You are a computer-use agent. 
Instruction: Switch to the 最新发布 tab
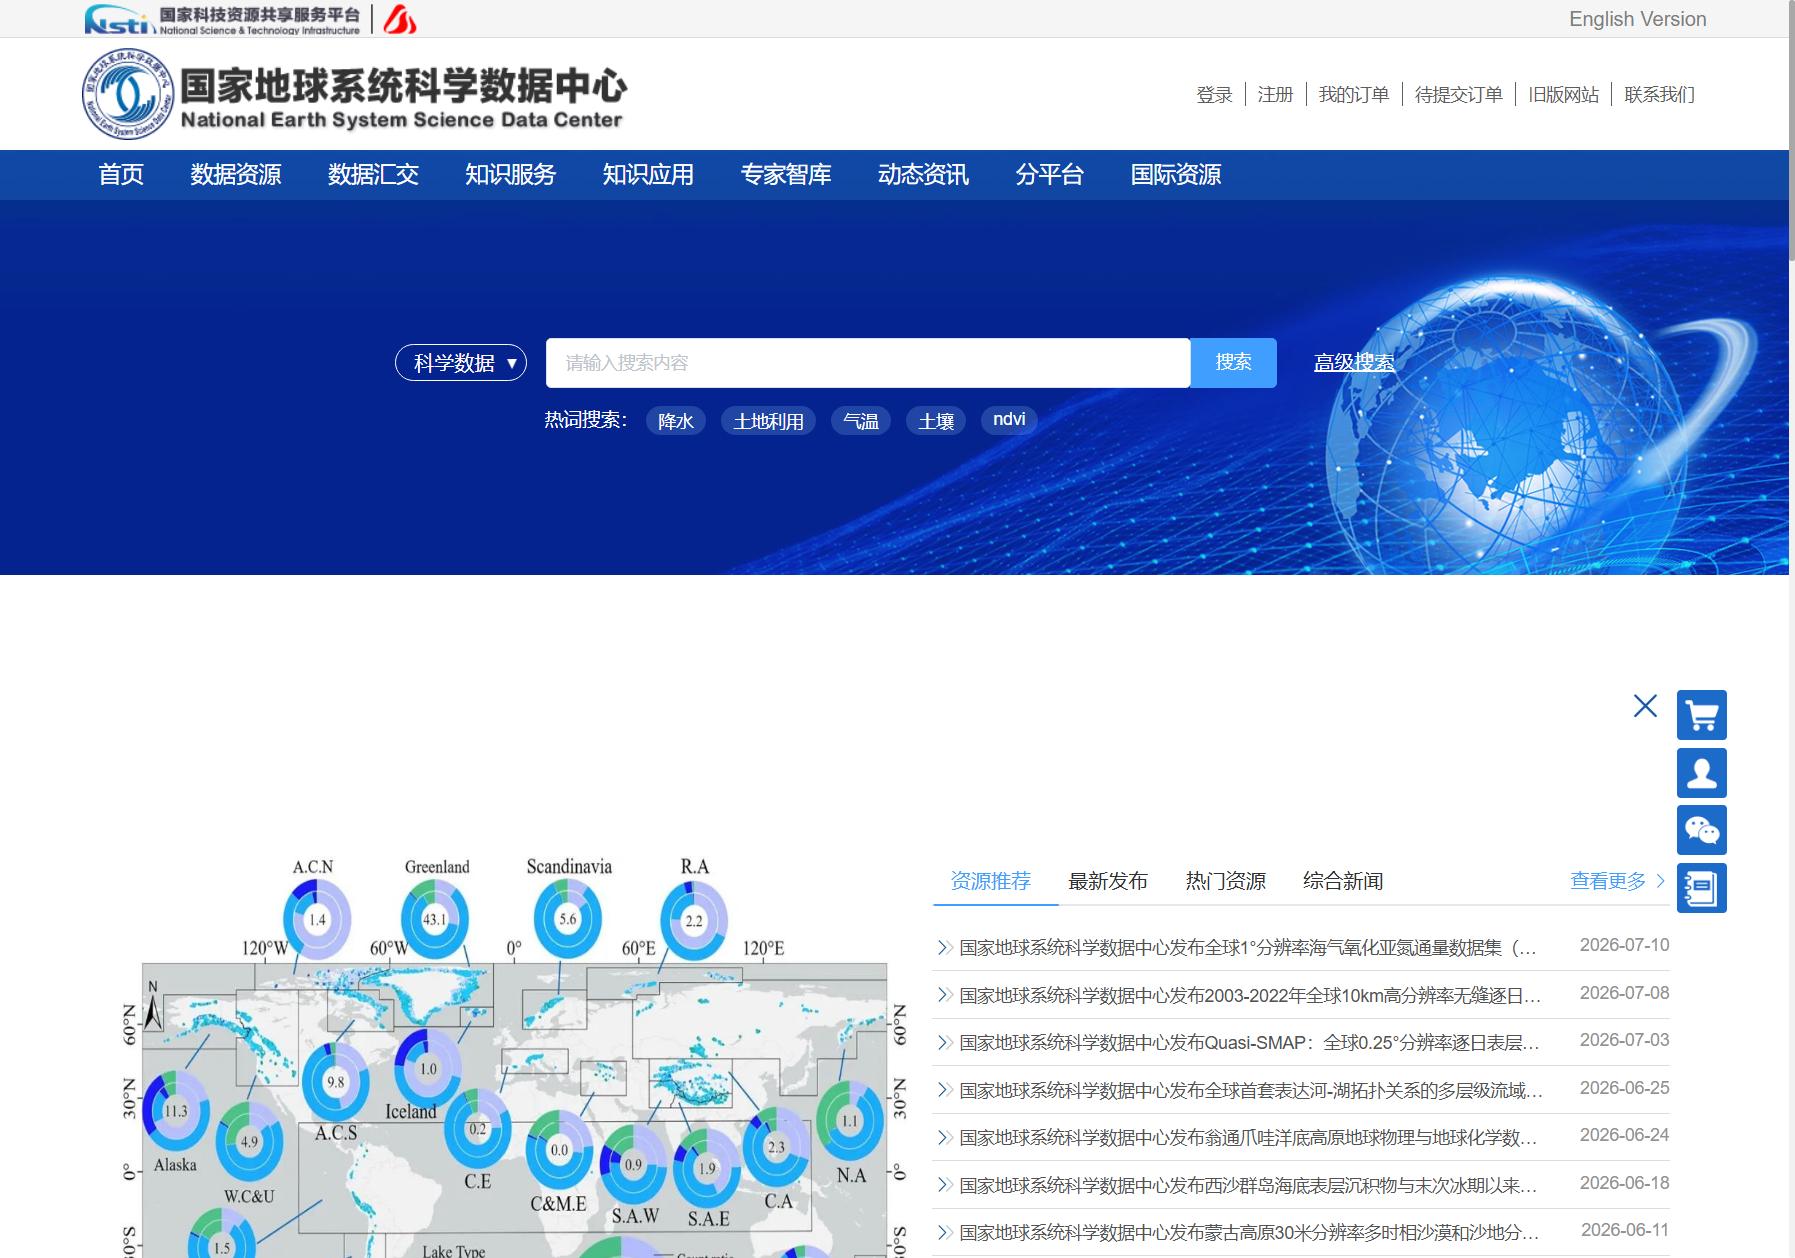[1108, 881]
